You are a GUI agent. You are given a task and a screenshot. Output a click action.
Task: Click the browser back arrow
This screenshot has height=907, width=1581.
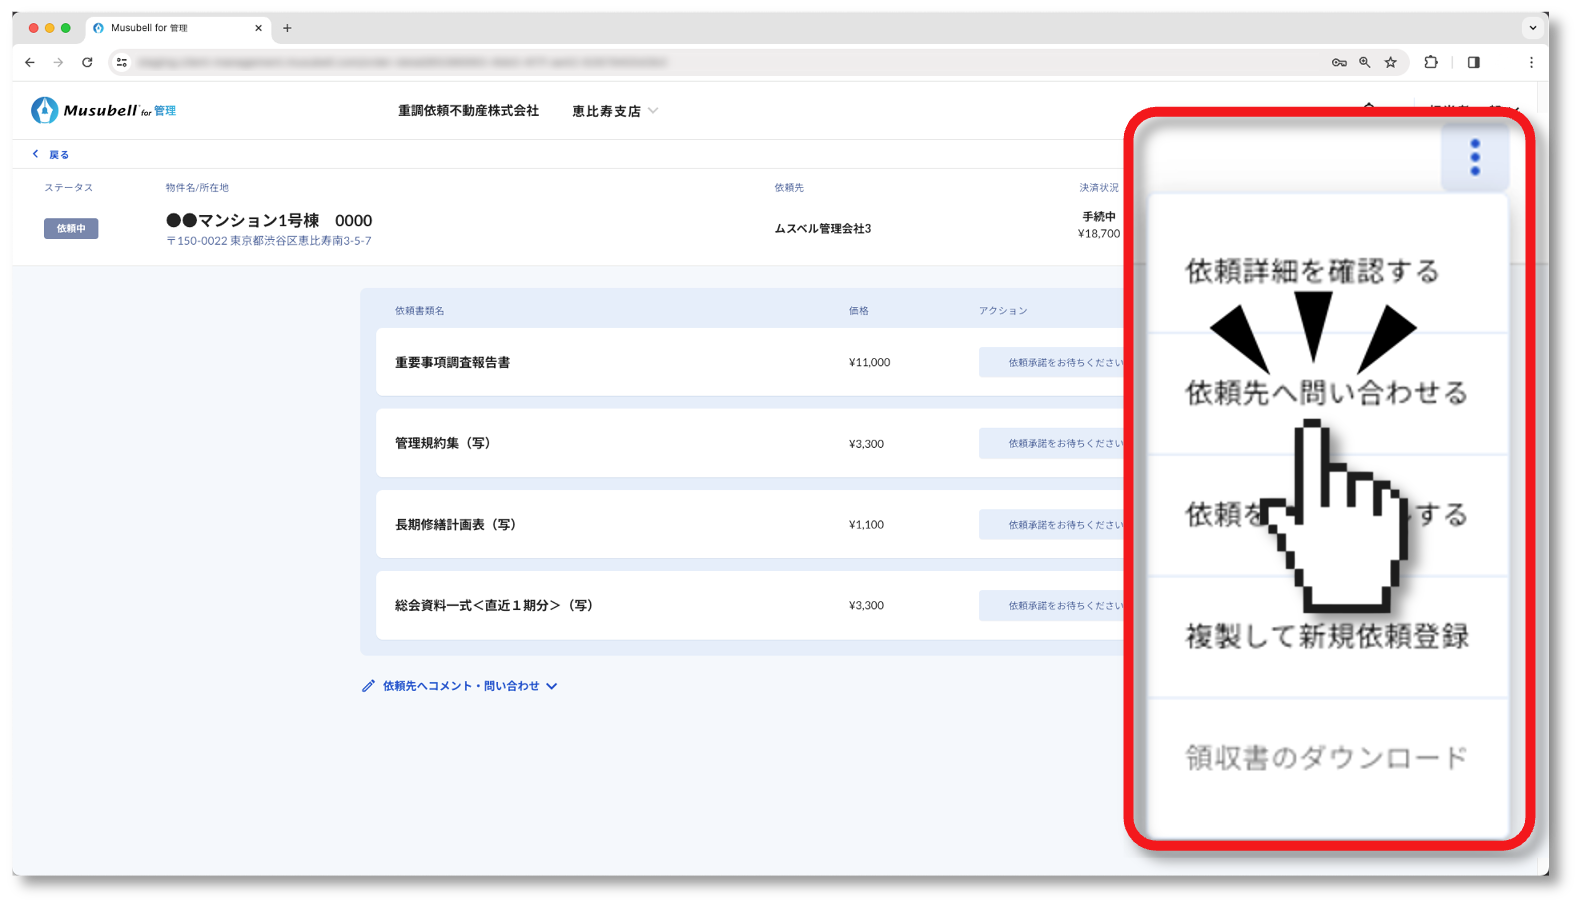click(30, 62)
